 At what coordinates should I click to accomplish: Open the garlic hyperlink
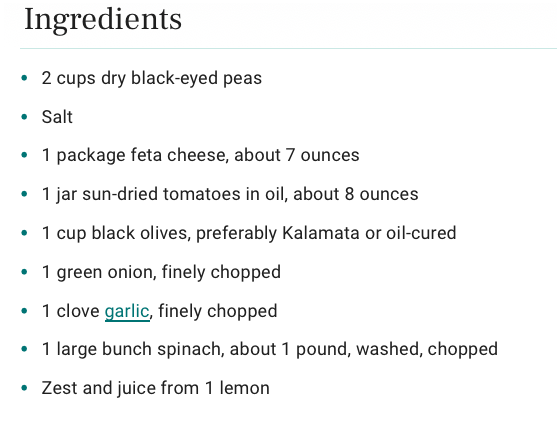(x=127, y=311)
